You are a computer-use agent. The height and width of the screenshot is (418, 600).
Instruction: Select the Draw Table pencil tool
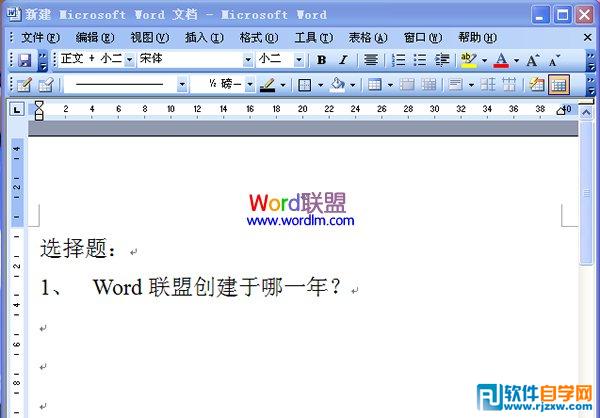tap(24, 85)
